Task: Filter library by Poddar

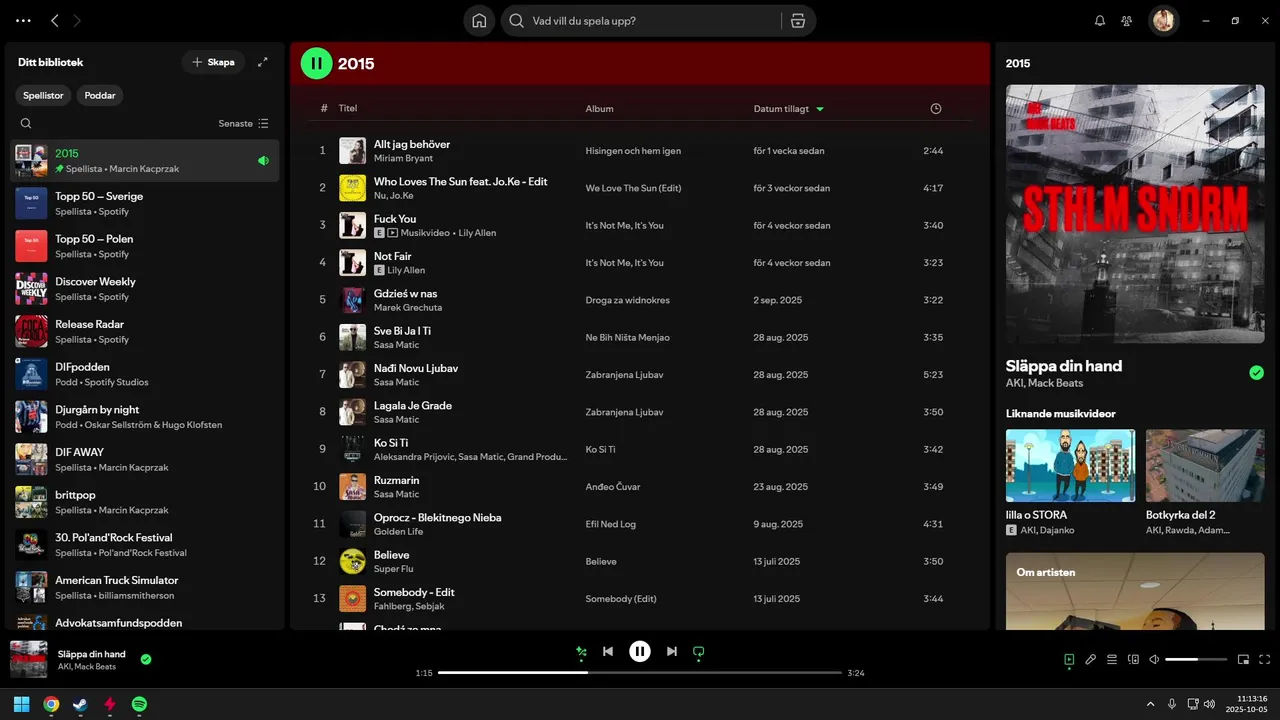Action: 100,96
